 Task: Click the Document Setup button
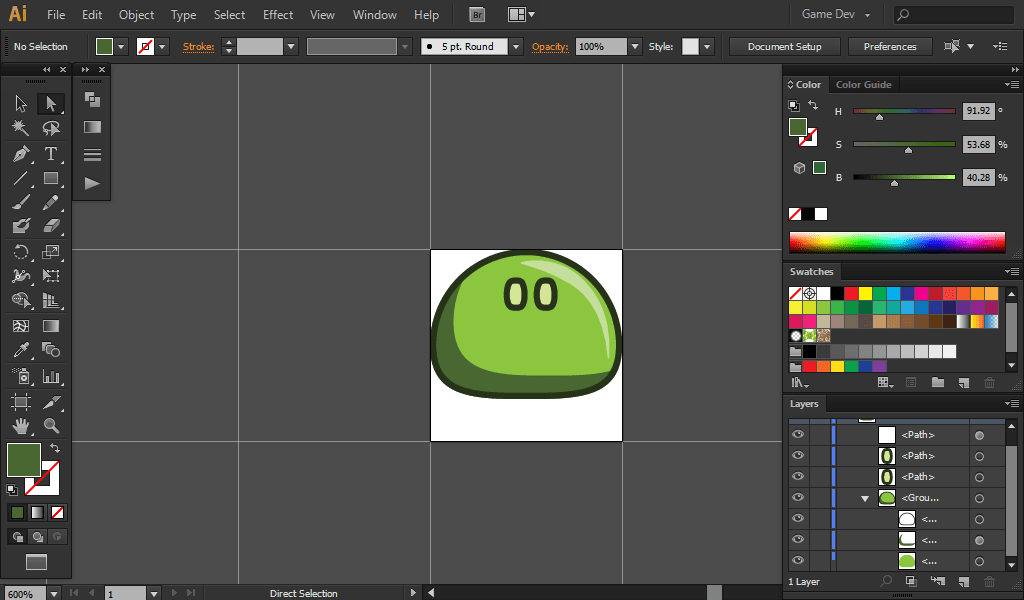pyautogui.click(x=784, y=47)
